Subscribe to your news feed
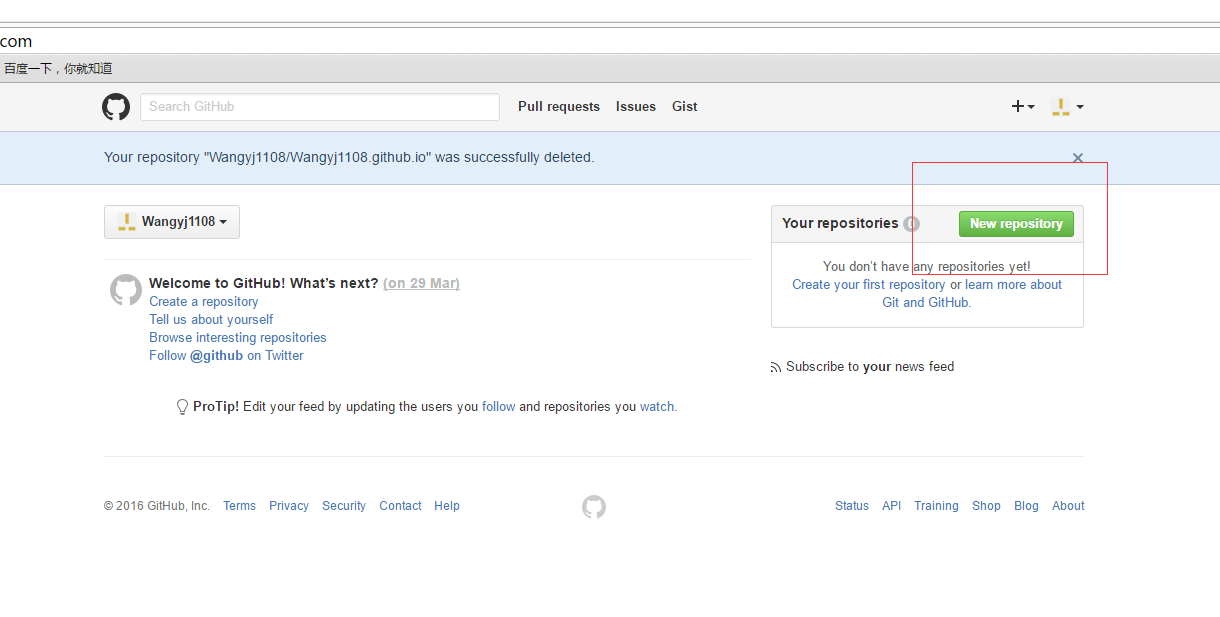The width and height of the screenshot is (1220, 617). pyautogui.click(x=870, y=367)
